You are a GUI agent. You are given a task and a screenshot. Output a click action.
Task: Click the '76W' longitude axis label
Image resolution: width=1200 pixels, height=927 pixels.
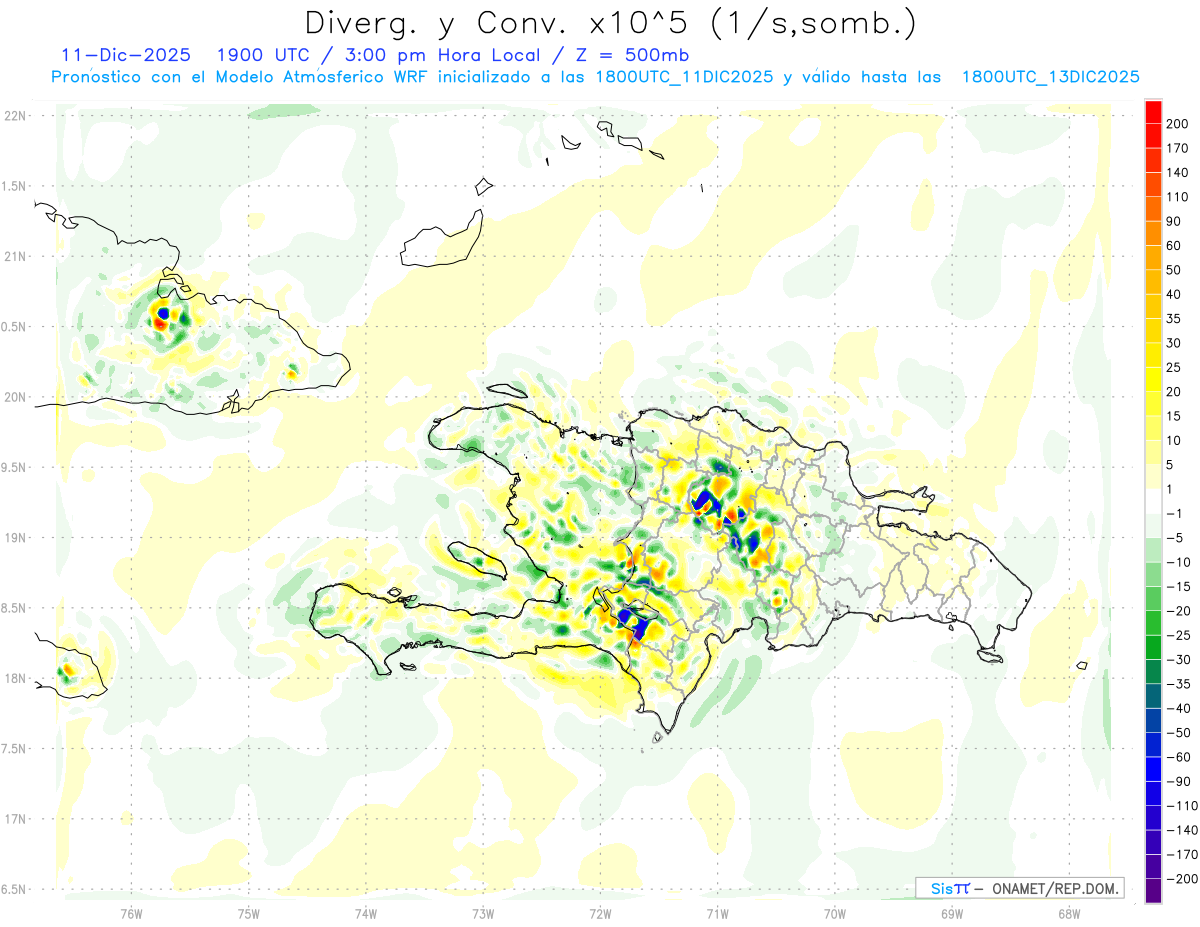pyautogui.click(x=131, y=913)
